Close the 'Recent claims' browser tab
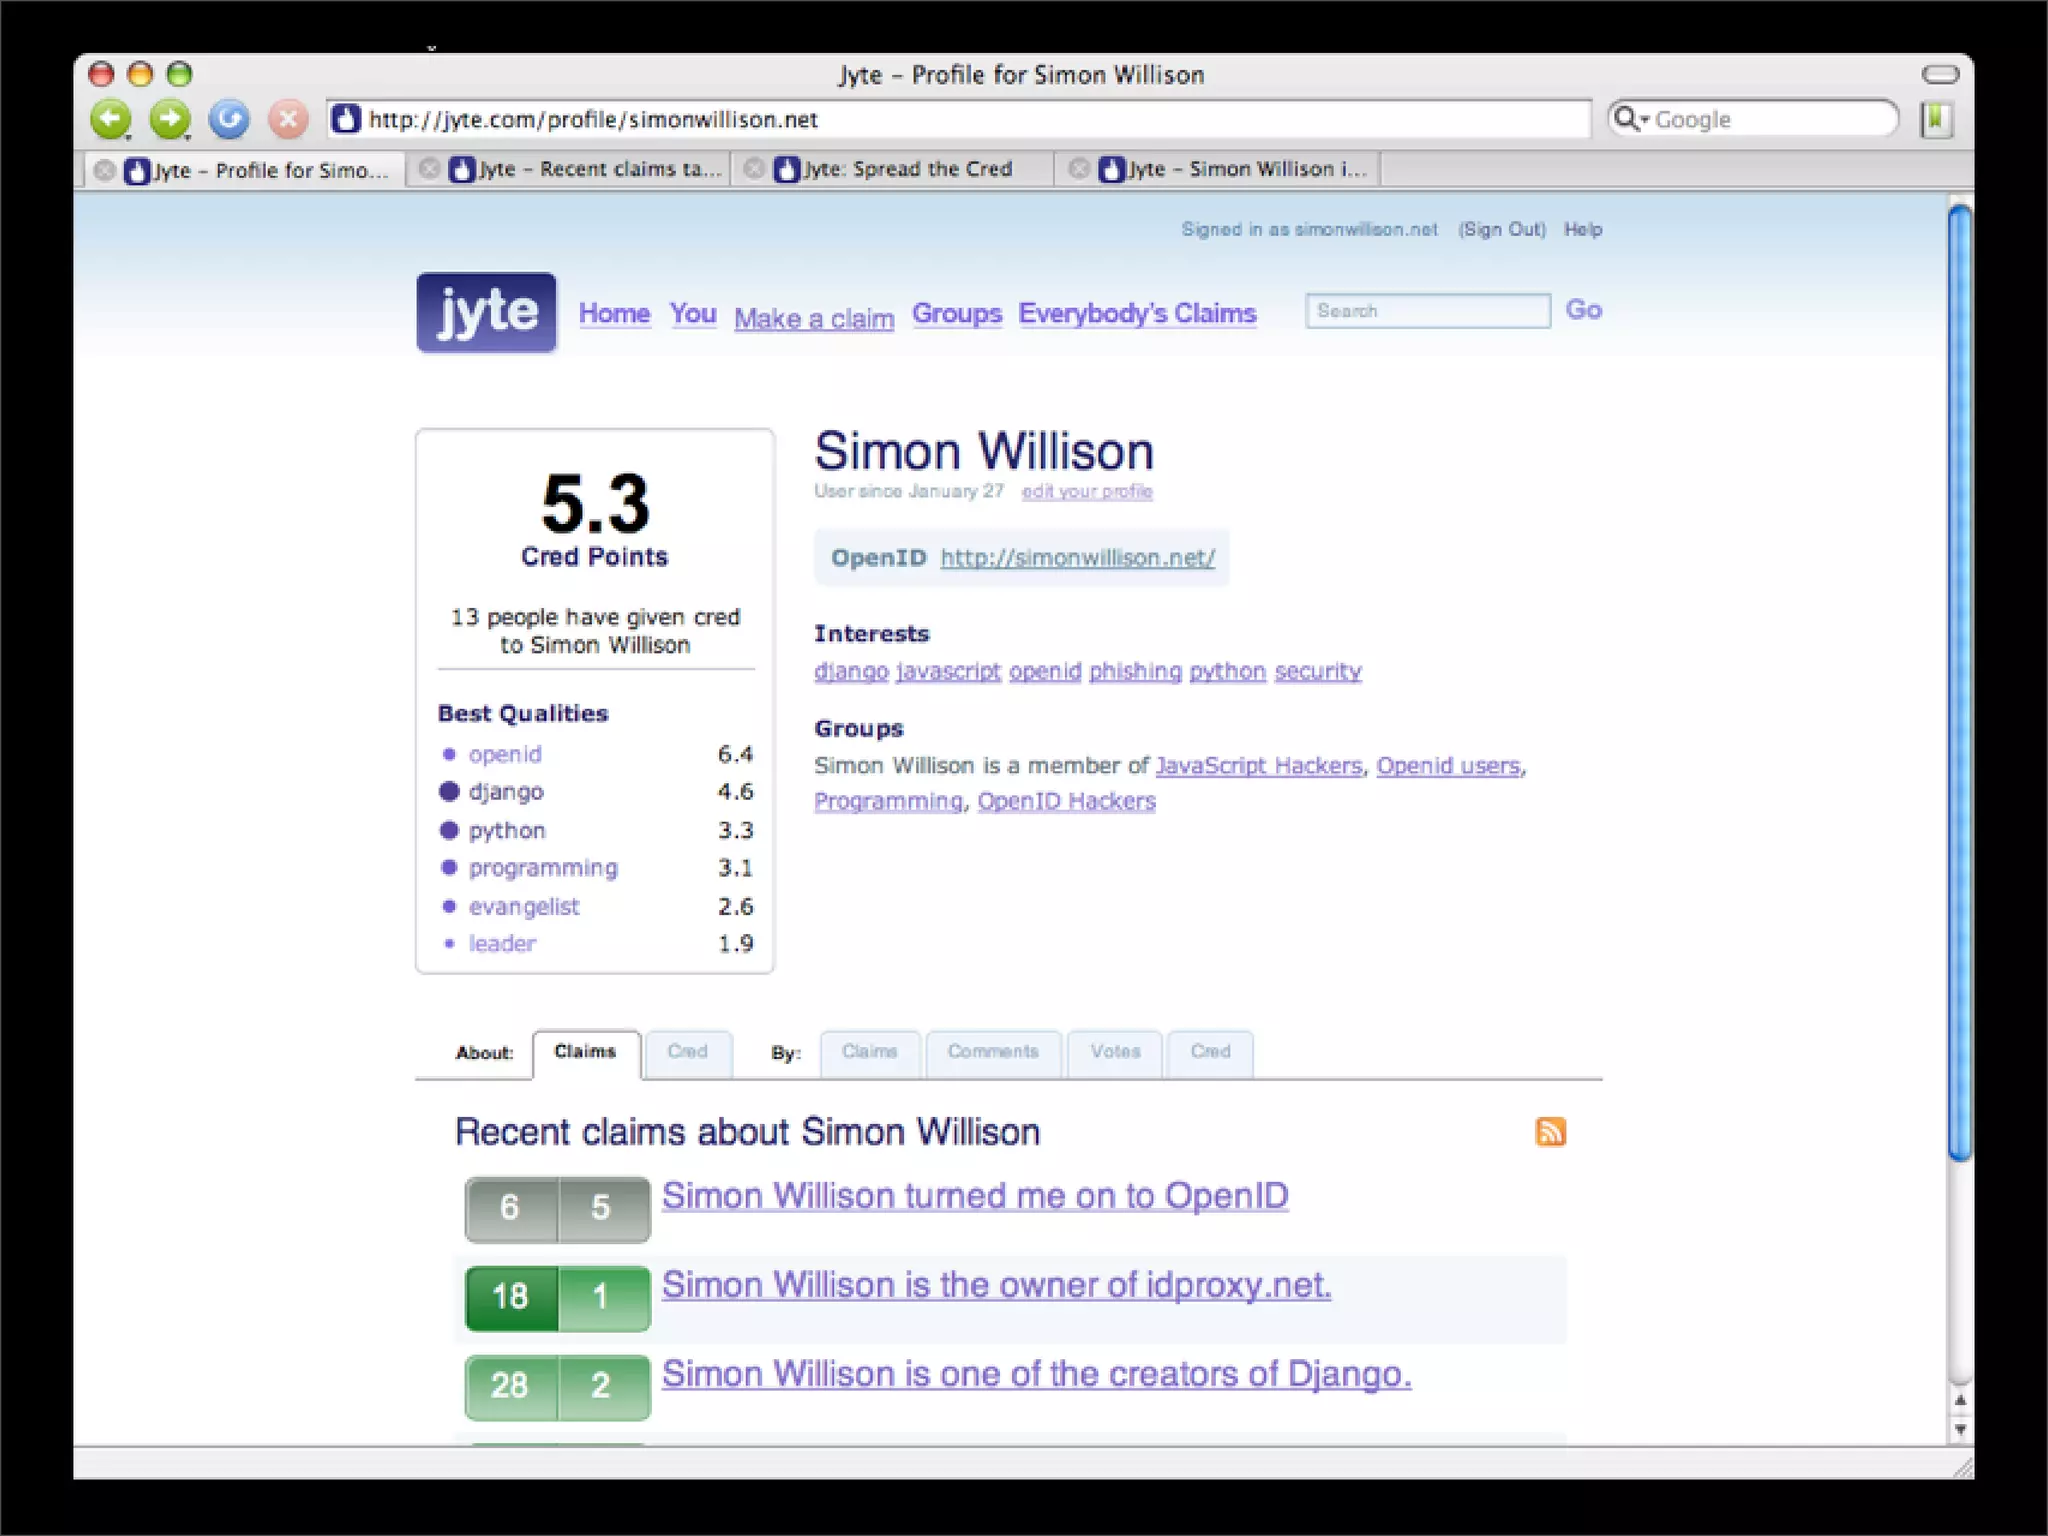The width and height of the screenshot is (2048, 1536). (429, 169)
